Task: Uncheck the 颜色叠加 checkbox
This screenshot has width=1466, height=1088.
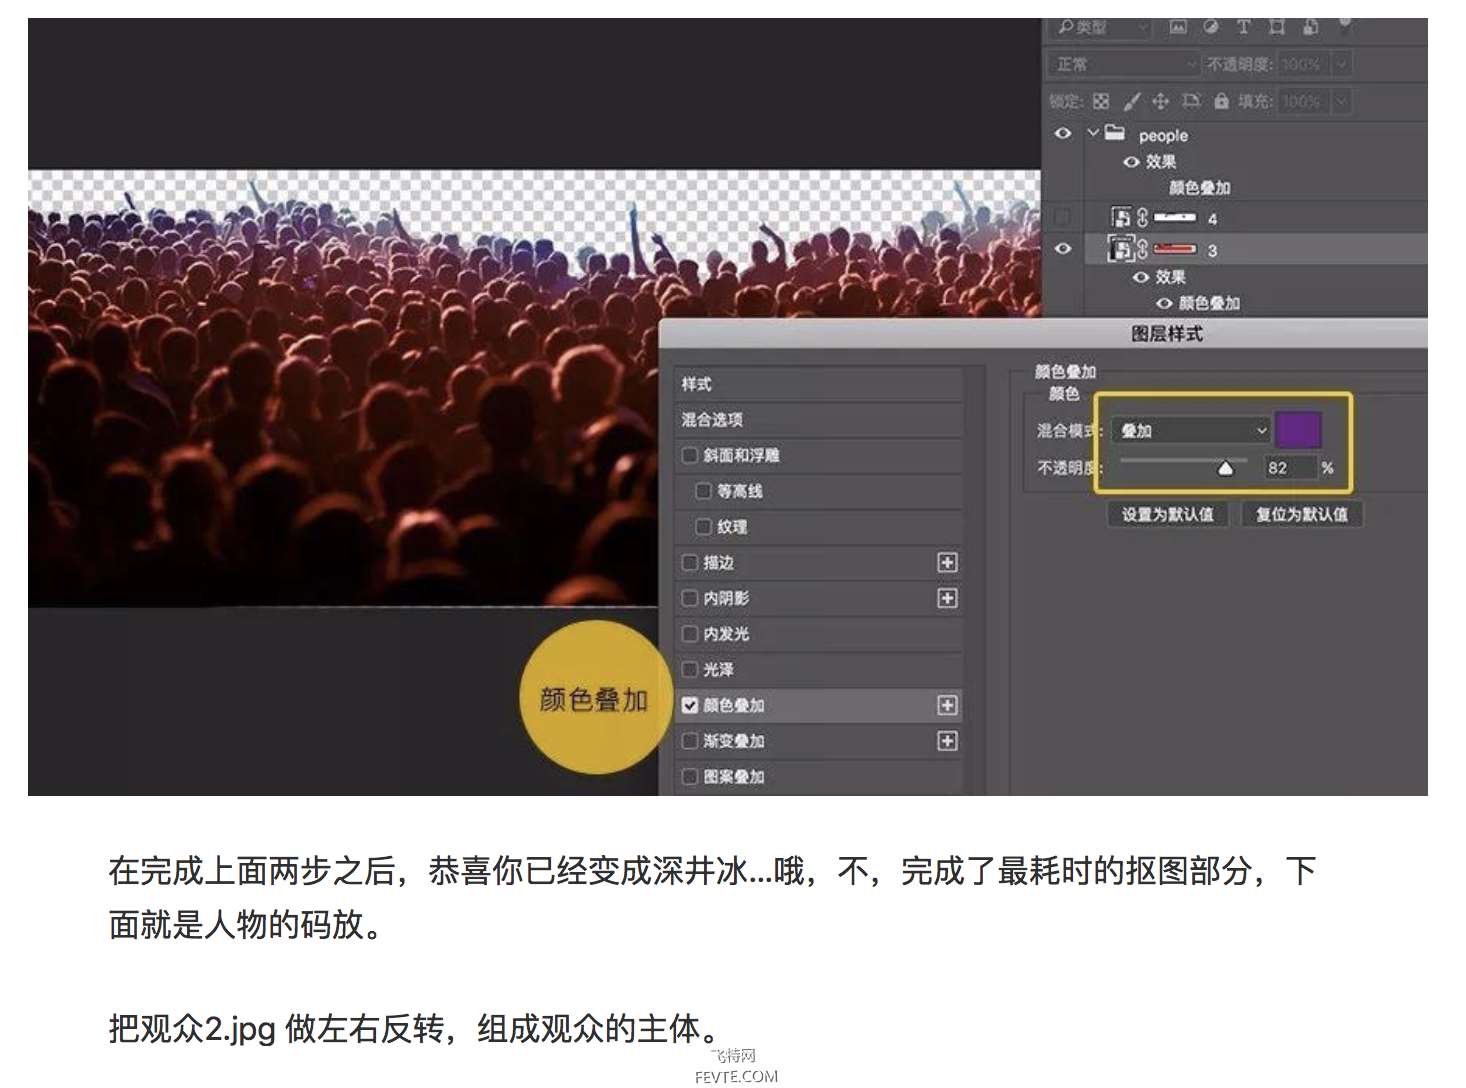Action: tap(690, 705)
